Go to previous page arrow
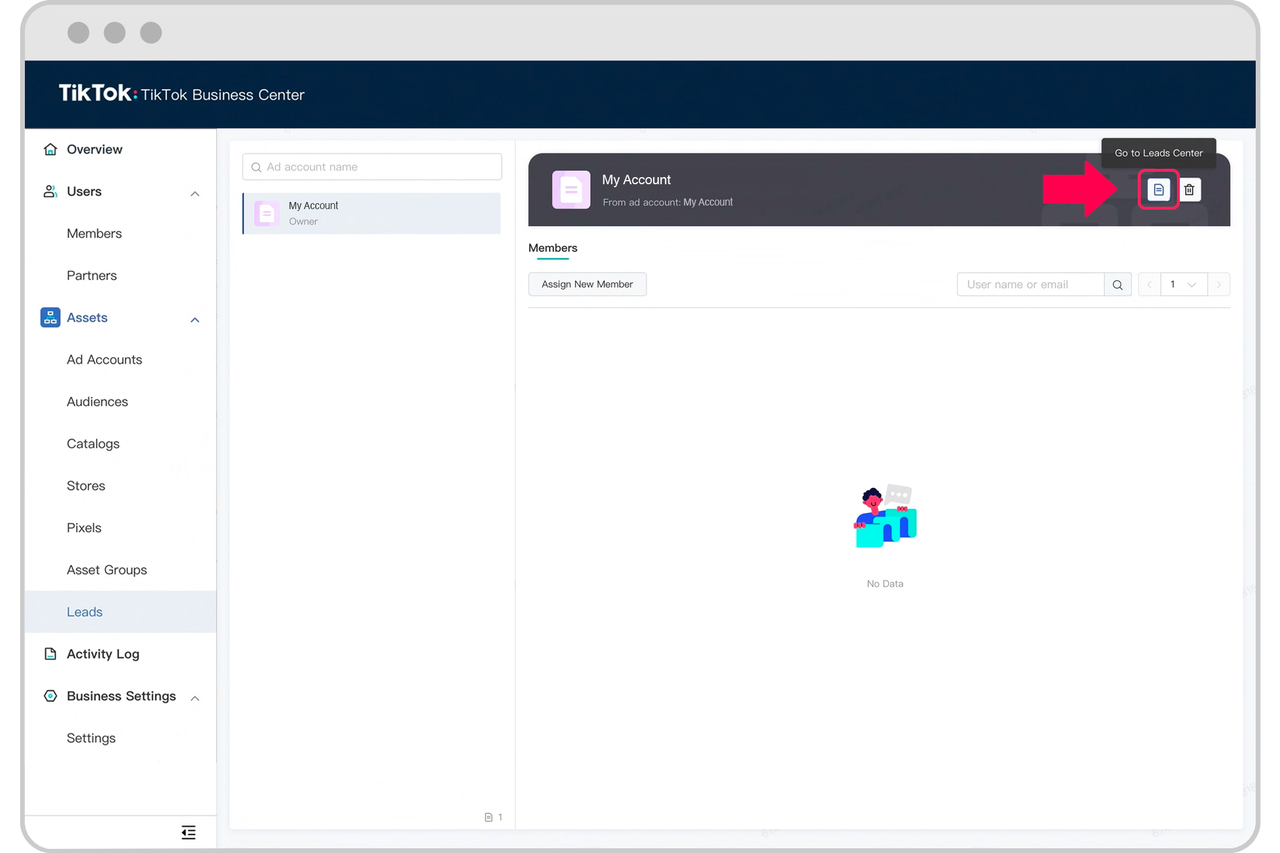This screenshot has height=853, width=1280. pos(1150,285)
